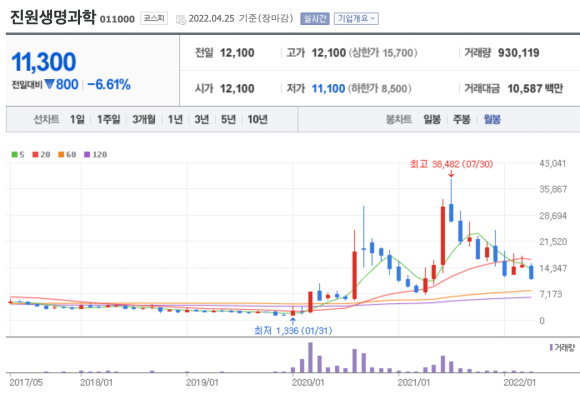Select the 1일 line chart tab
The width and height of the screenshot is (580, 394).
coord(77,119)
